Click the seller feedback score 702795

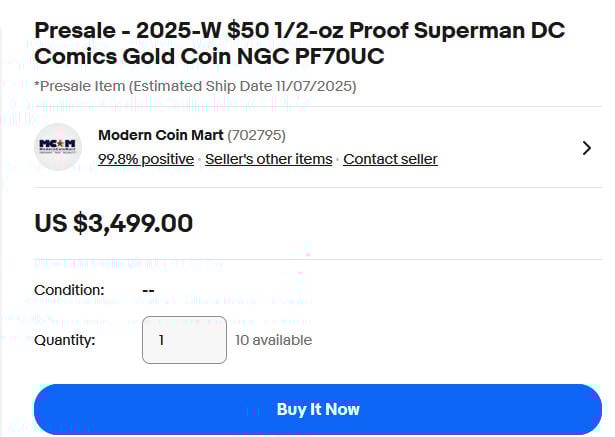click(x=259, y=135)
